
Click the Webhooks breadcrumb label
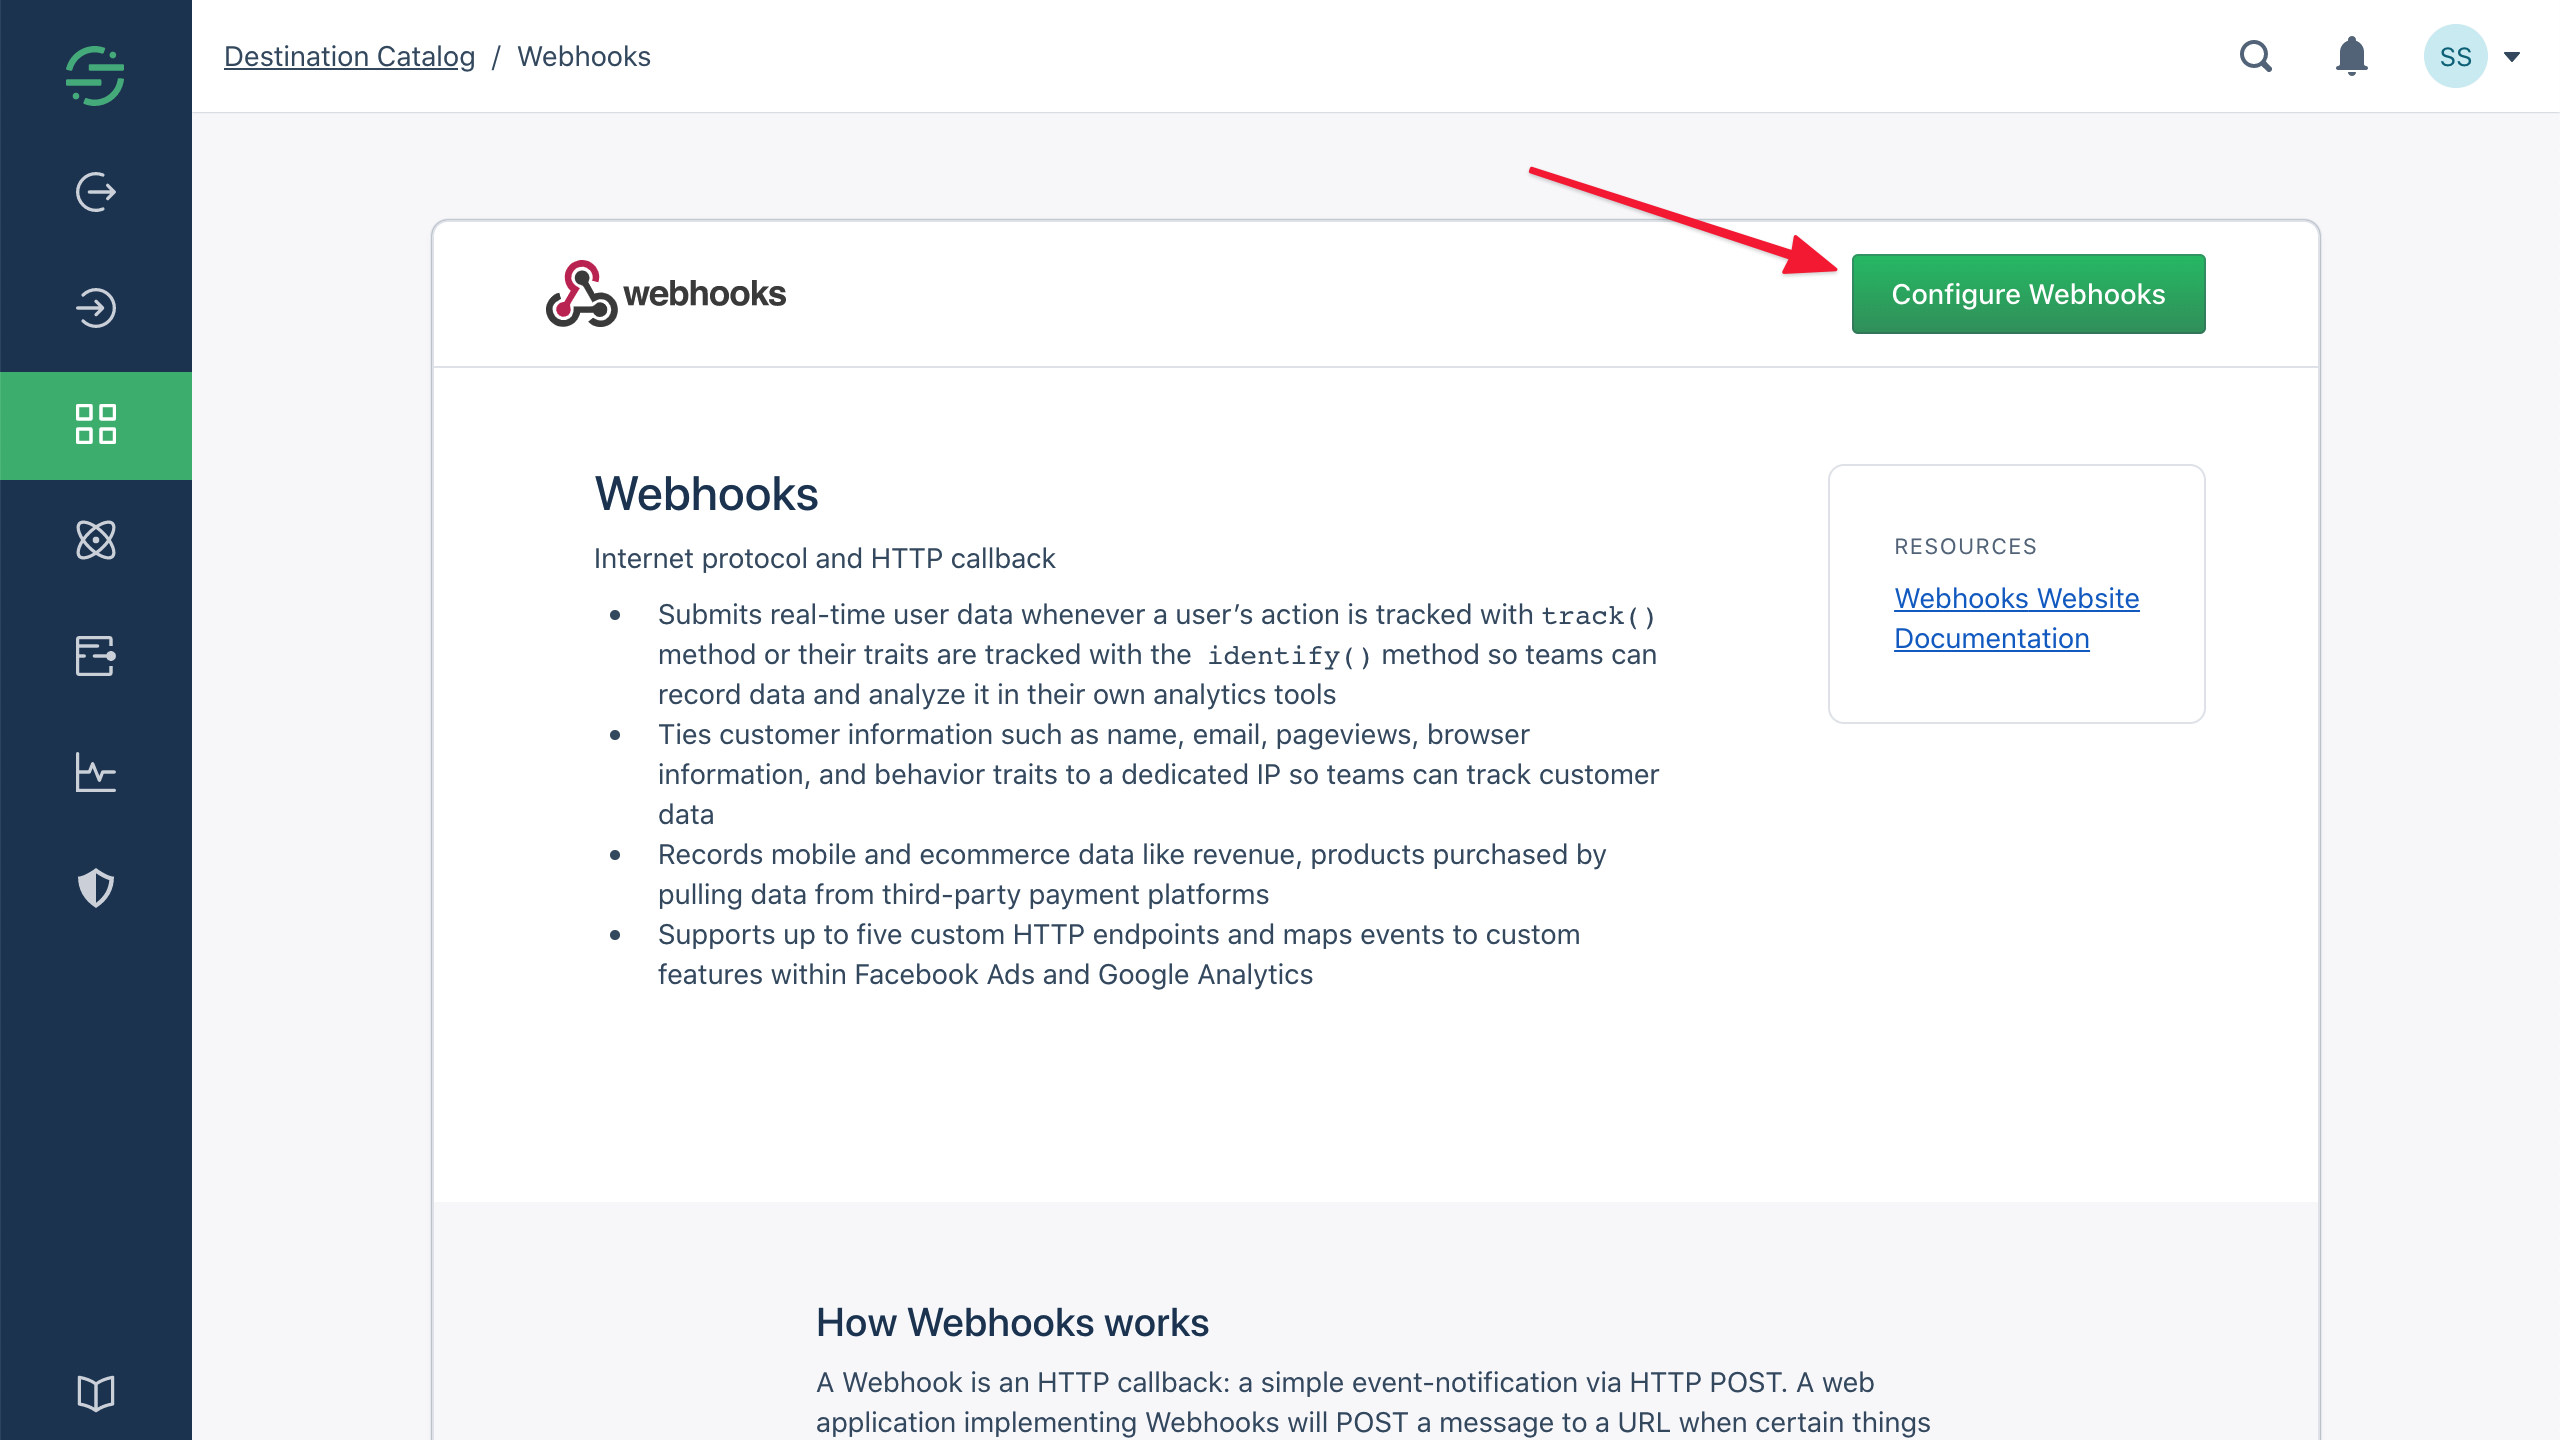pos(585,56)
